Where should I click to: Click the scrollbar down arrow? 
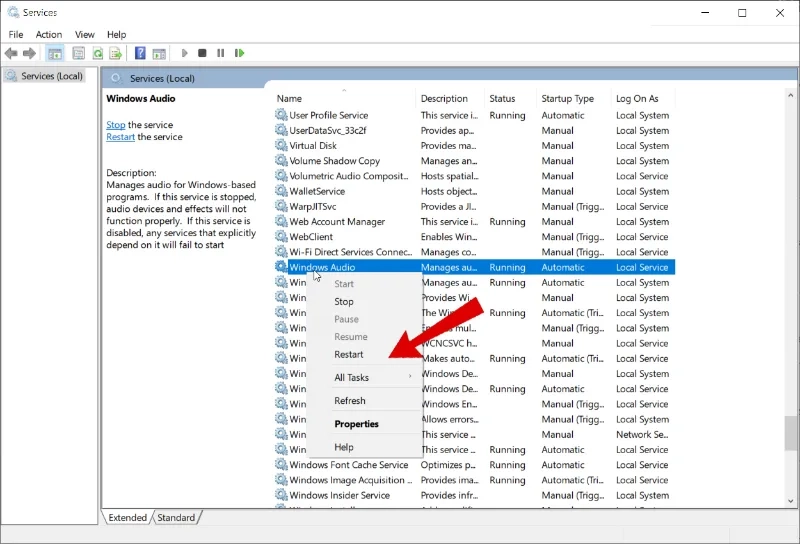[790, 501]
